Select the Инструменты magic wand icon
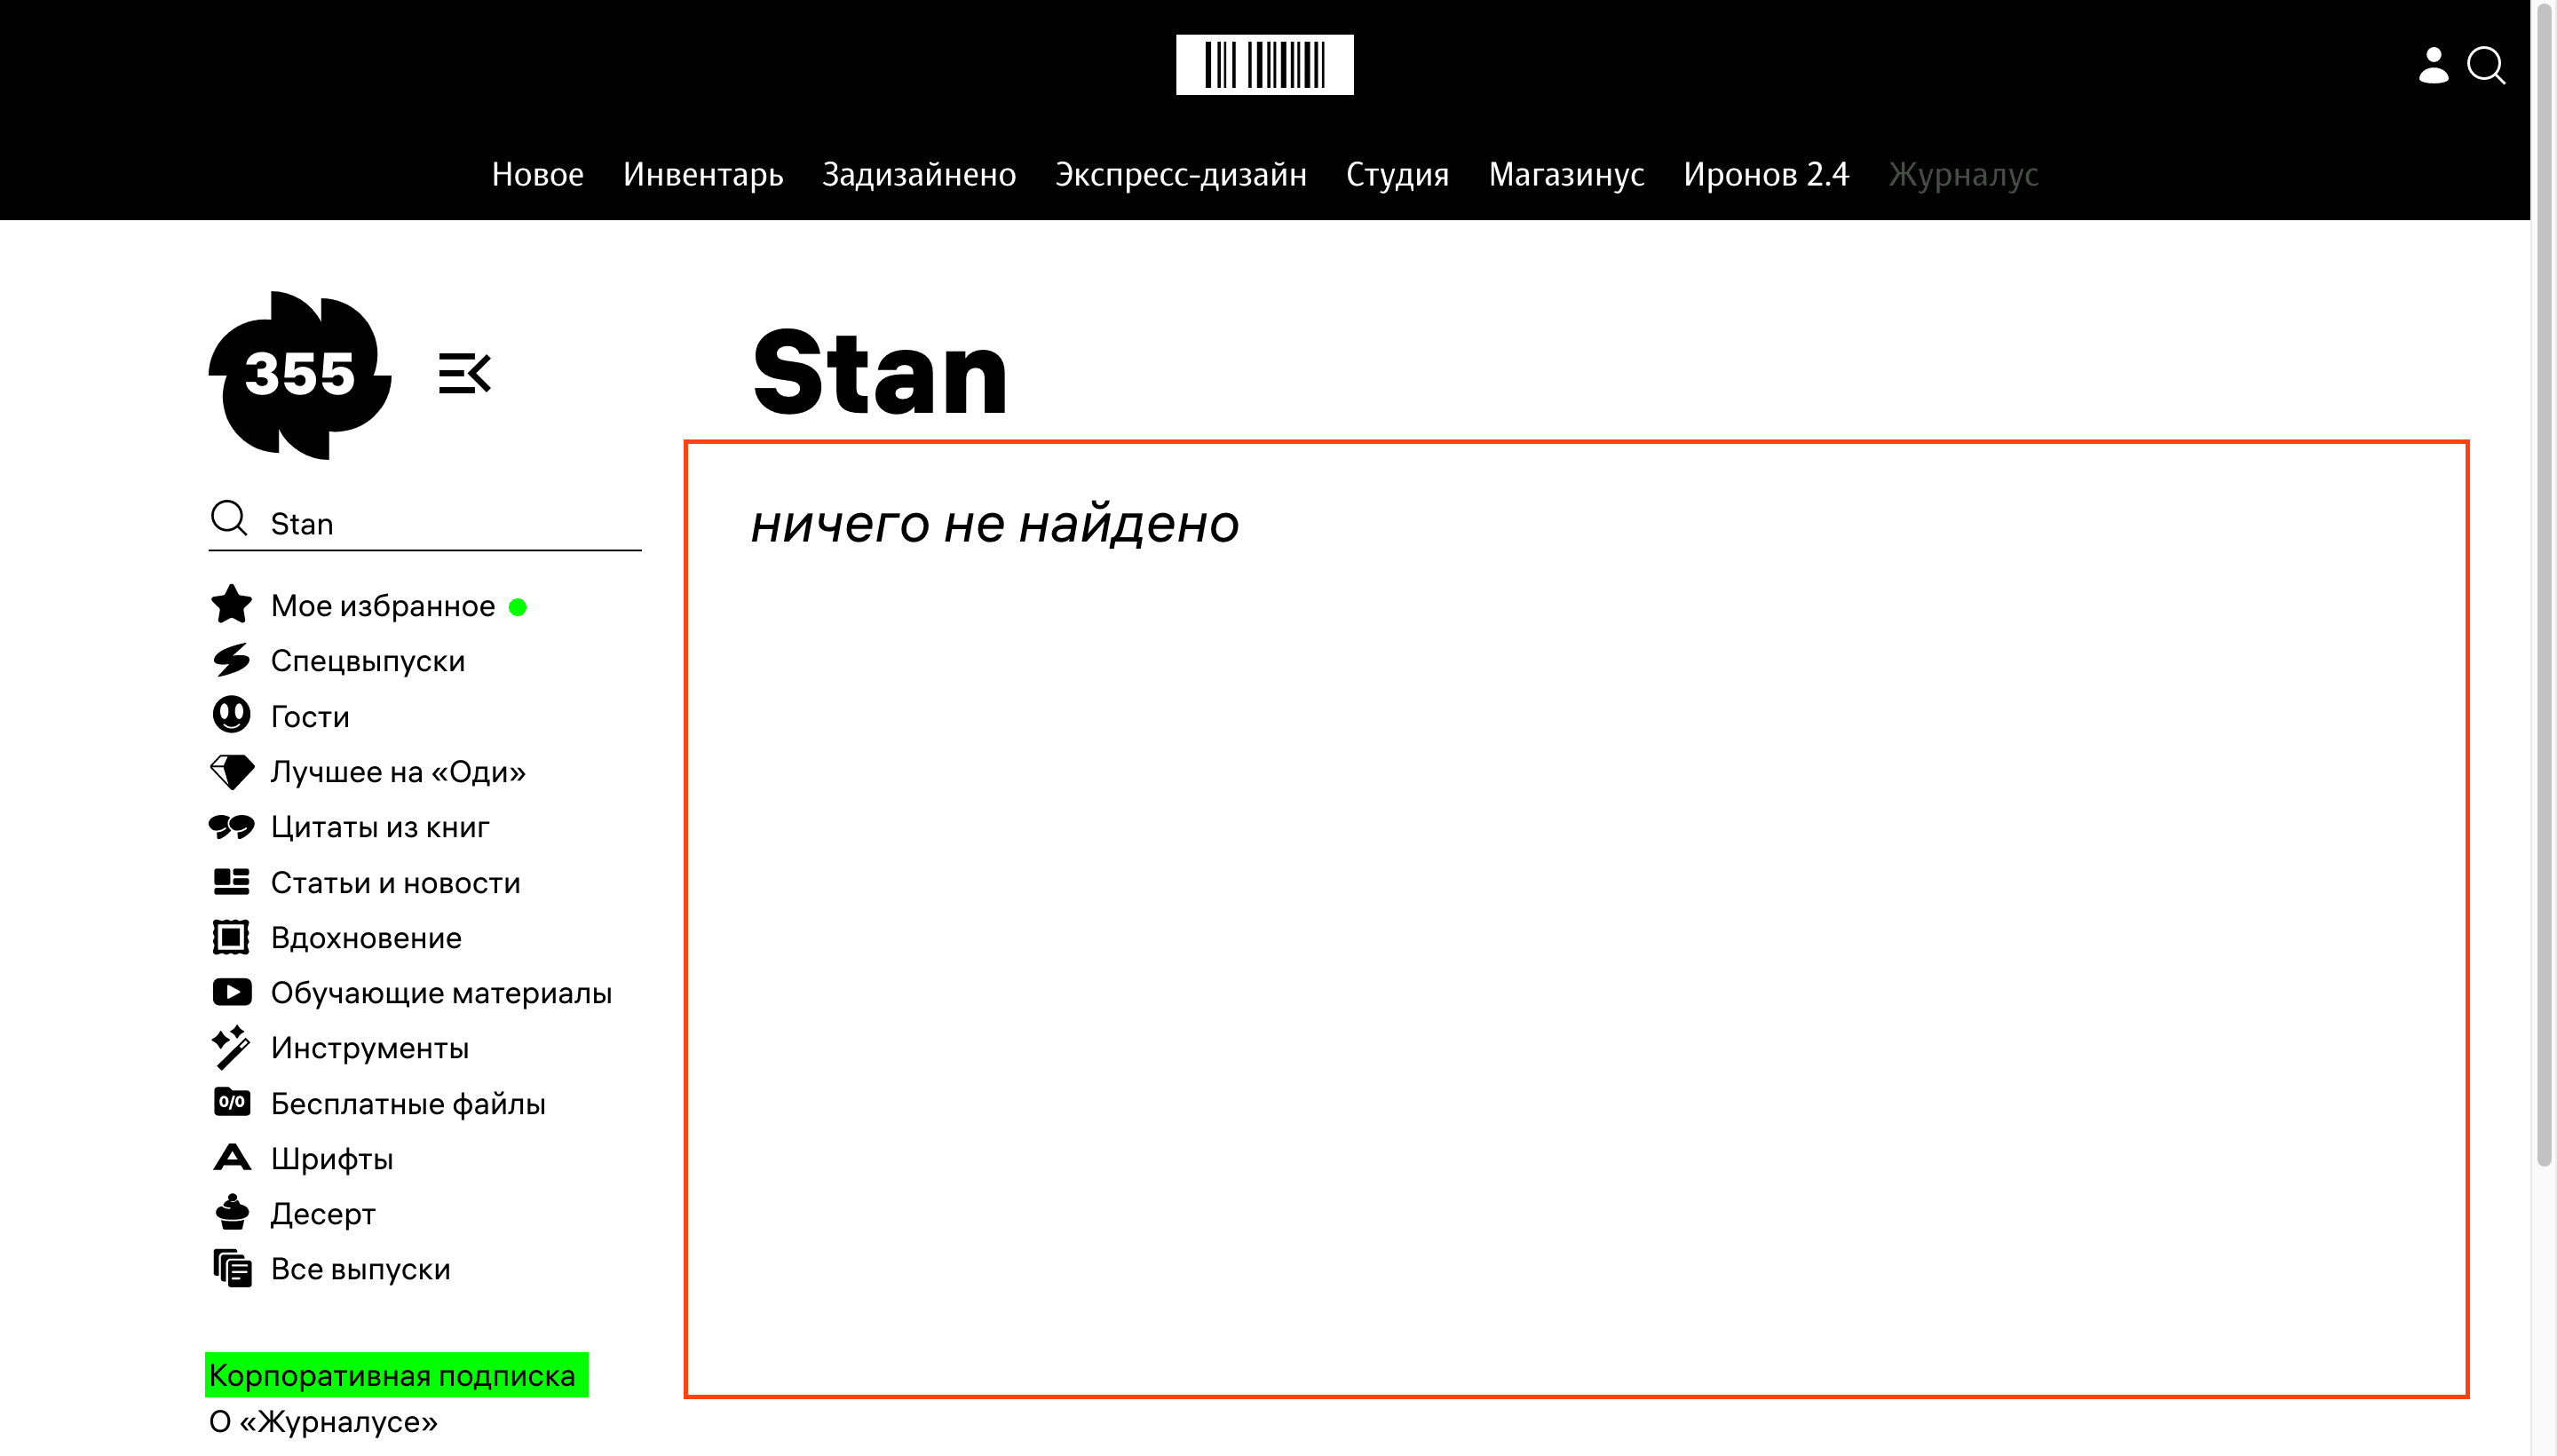Screen dimensions: 2557x1456 click(x=231, y=1047)
